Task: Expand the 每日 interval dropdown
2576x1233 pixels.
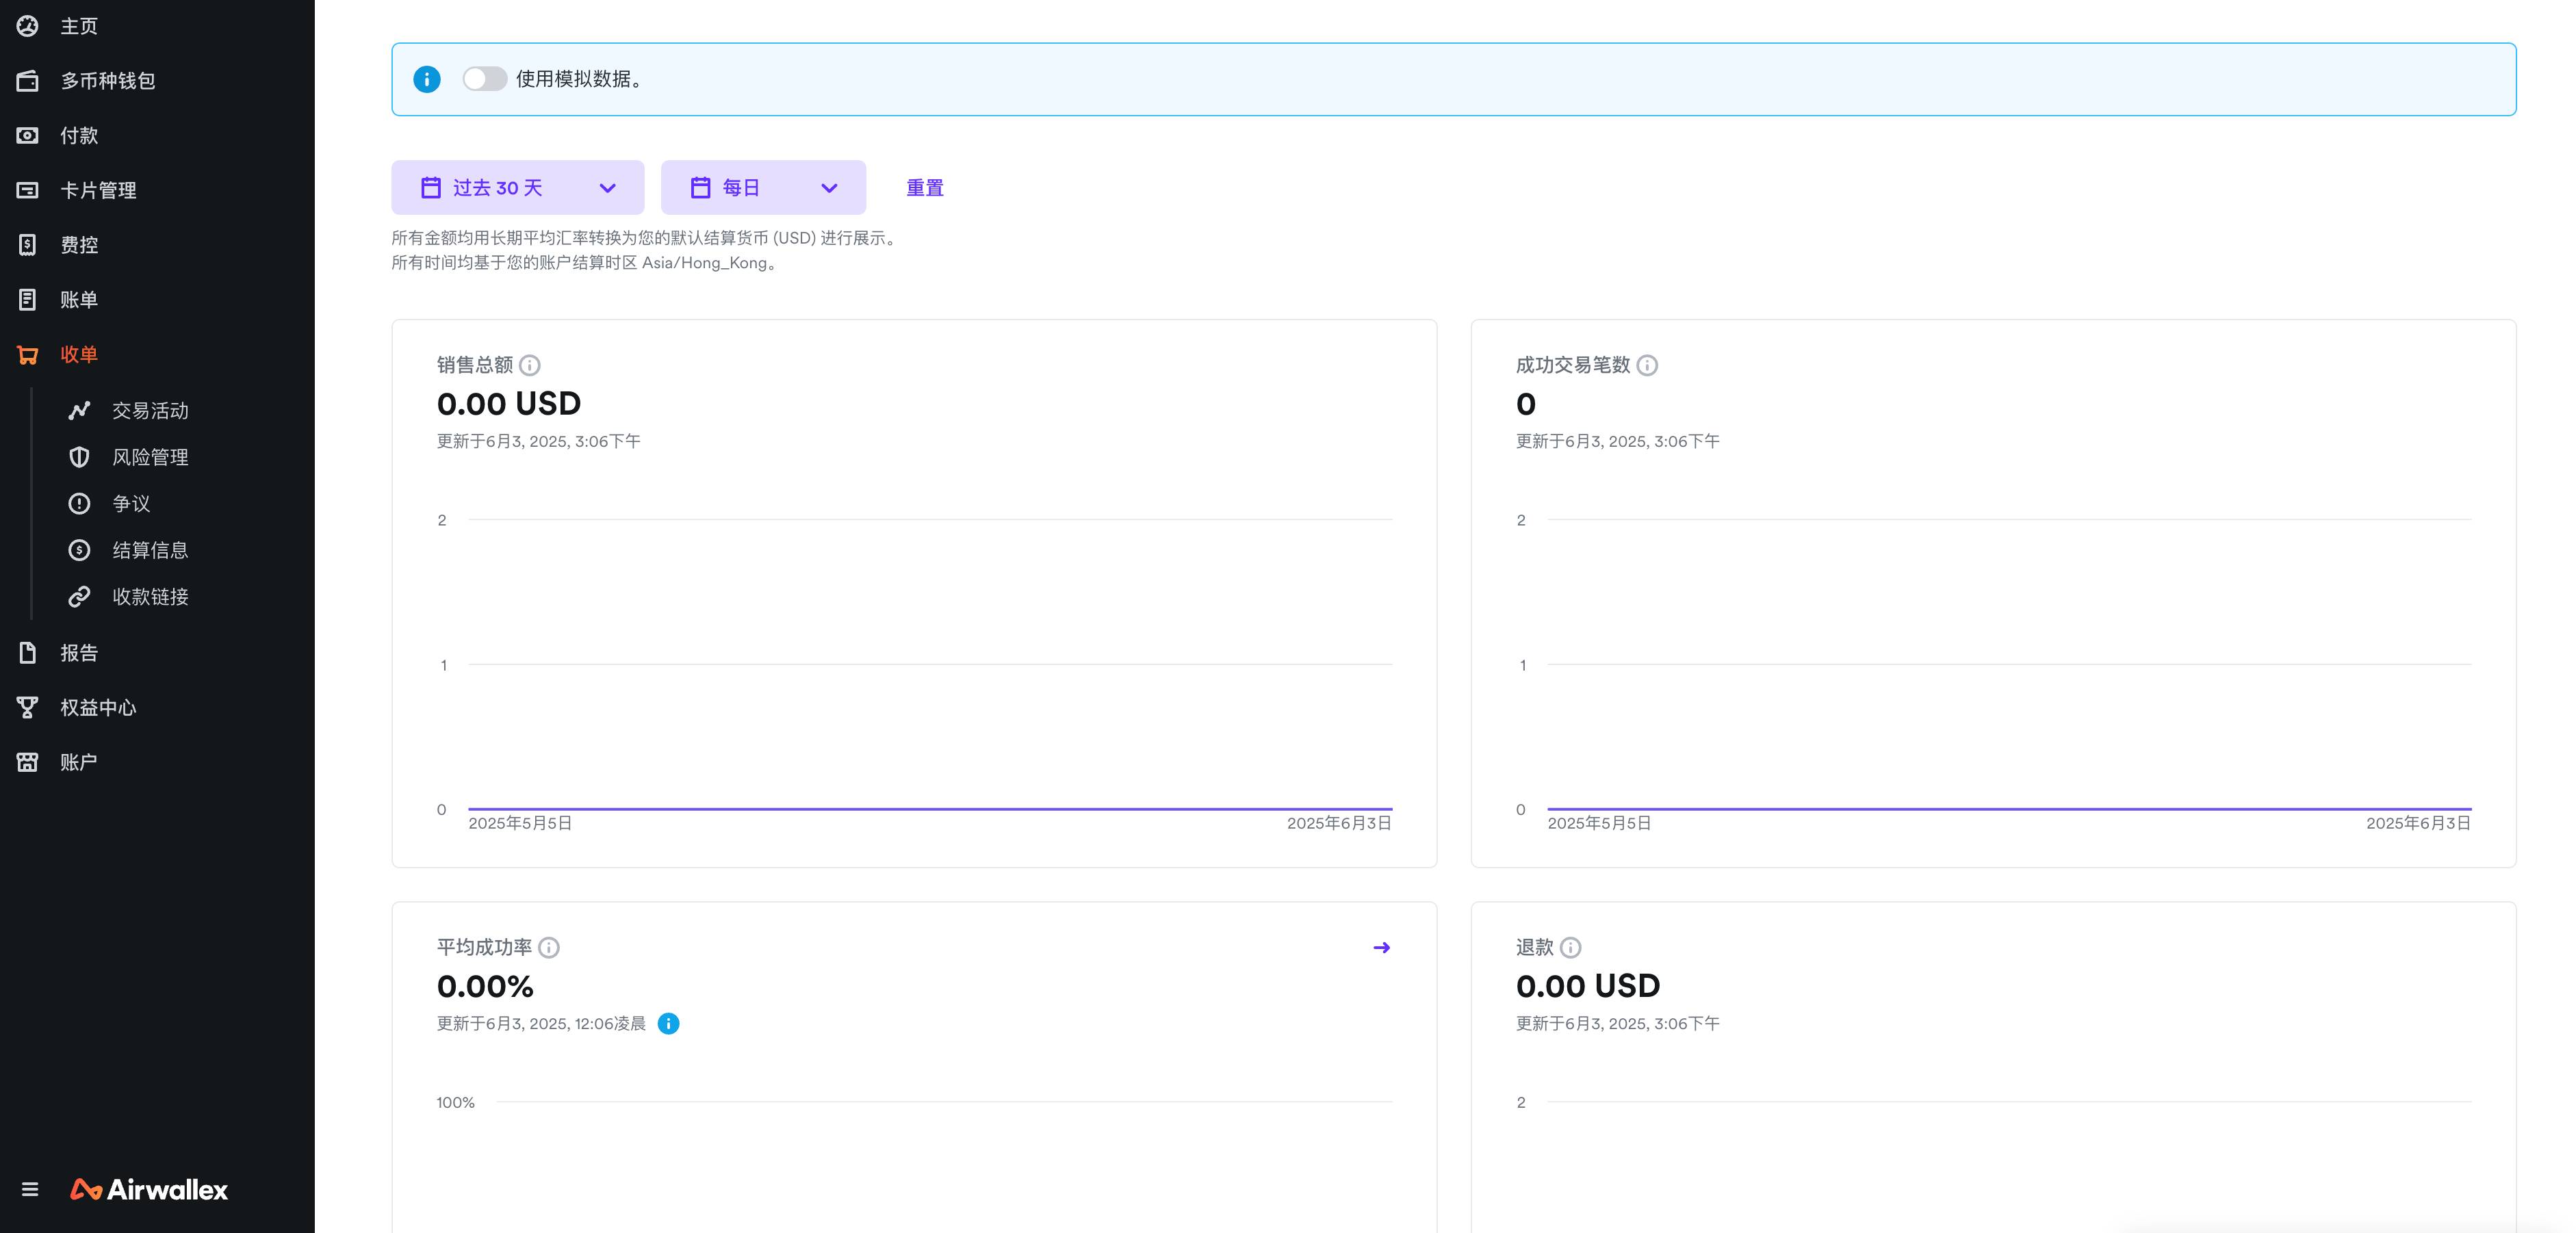Action: click(763, 188)
